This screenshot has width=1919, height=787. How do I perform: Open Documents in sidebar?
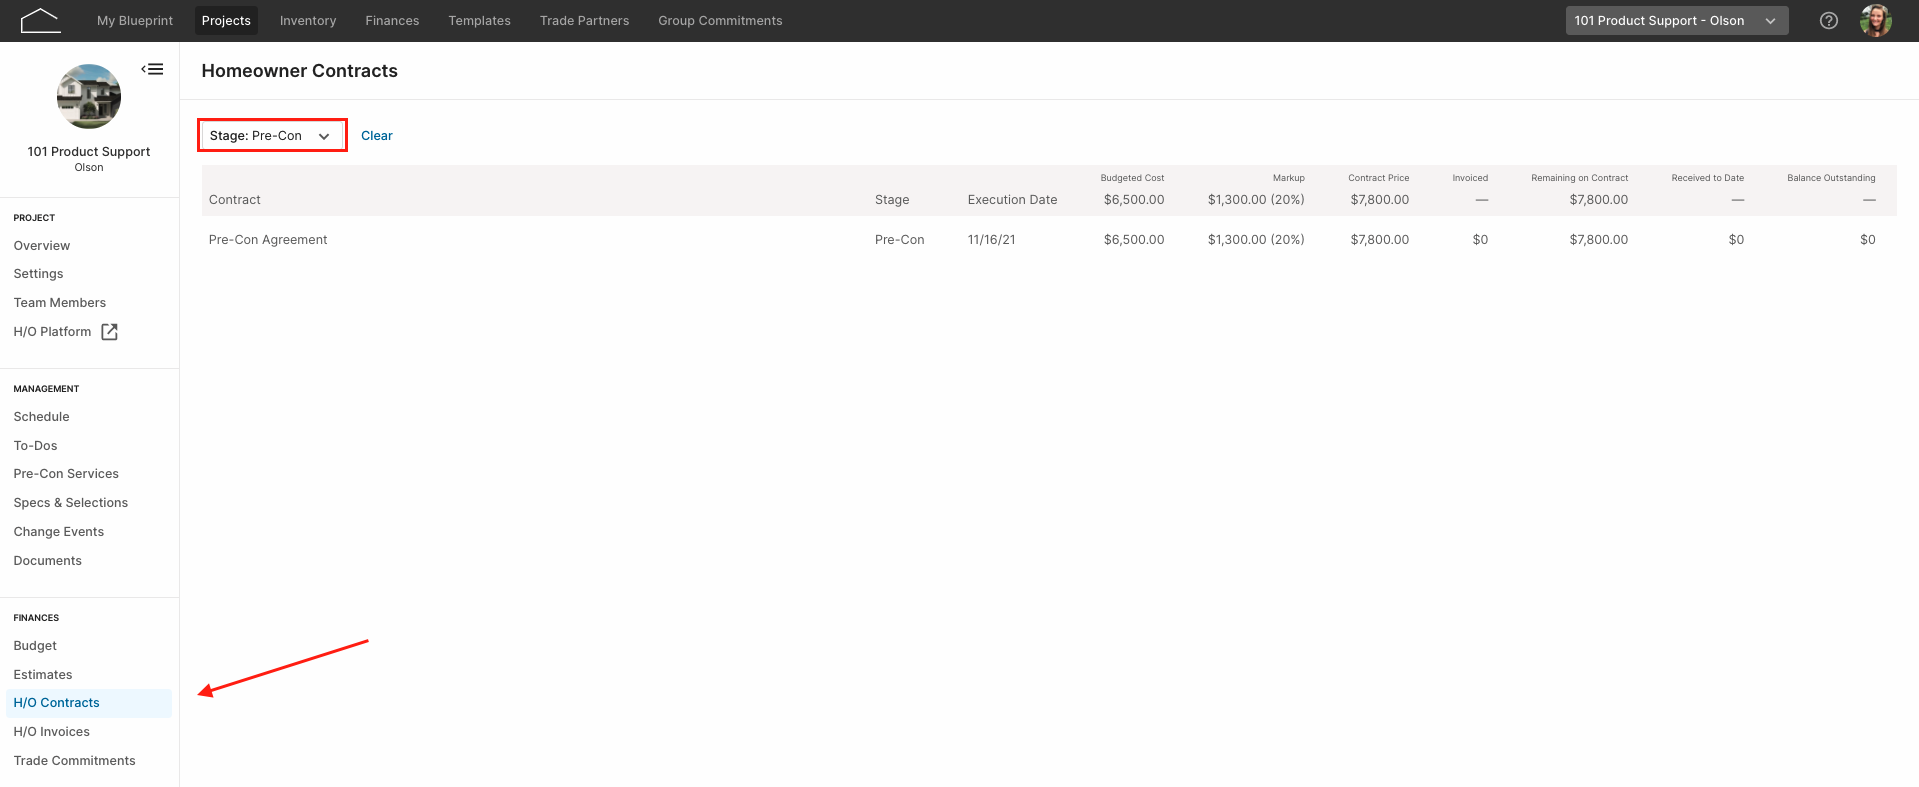tap(48, 561)
